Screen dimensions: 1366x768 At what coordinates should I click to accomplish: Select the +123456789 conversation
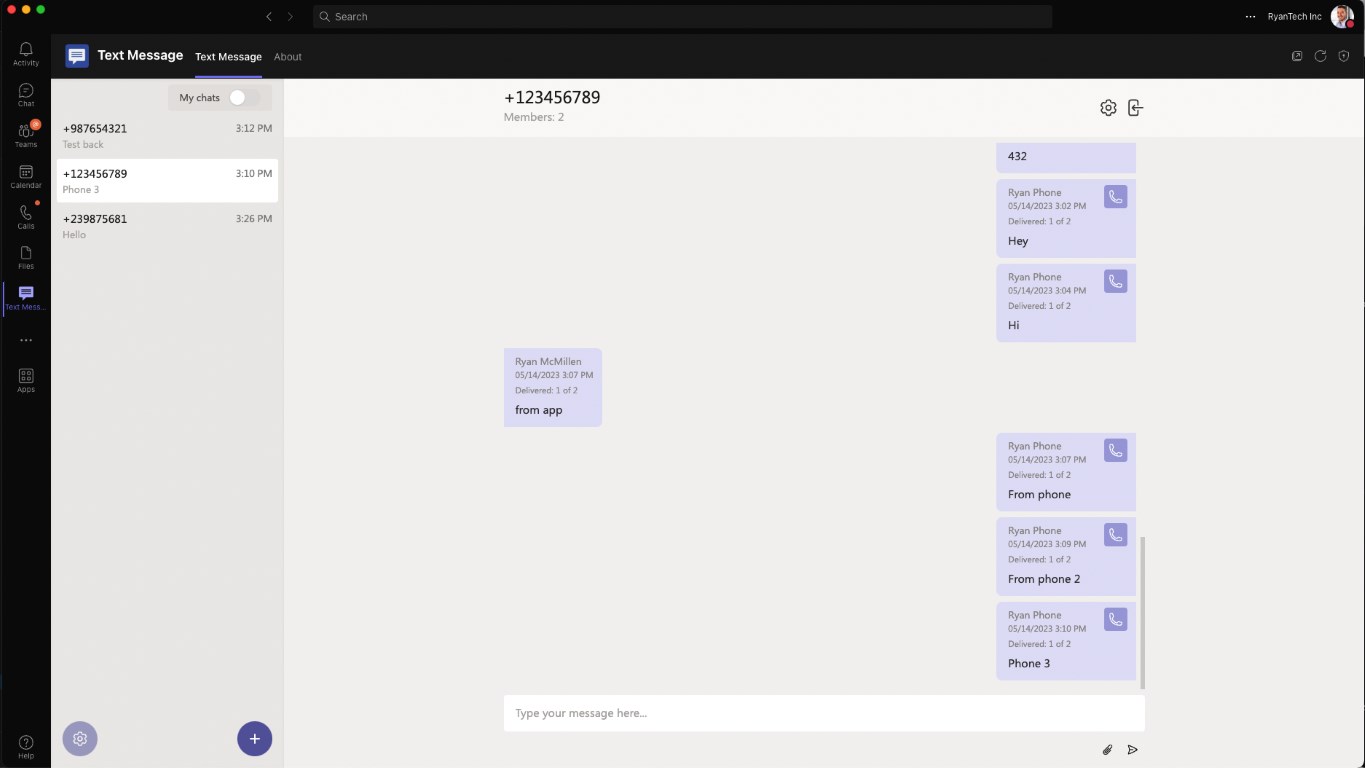pyautogui.click(x=167, y=181)
